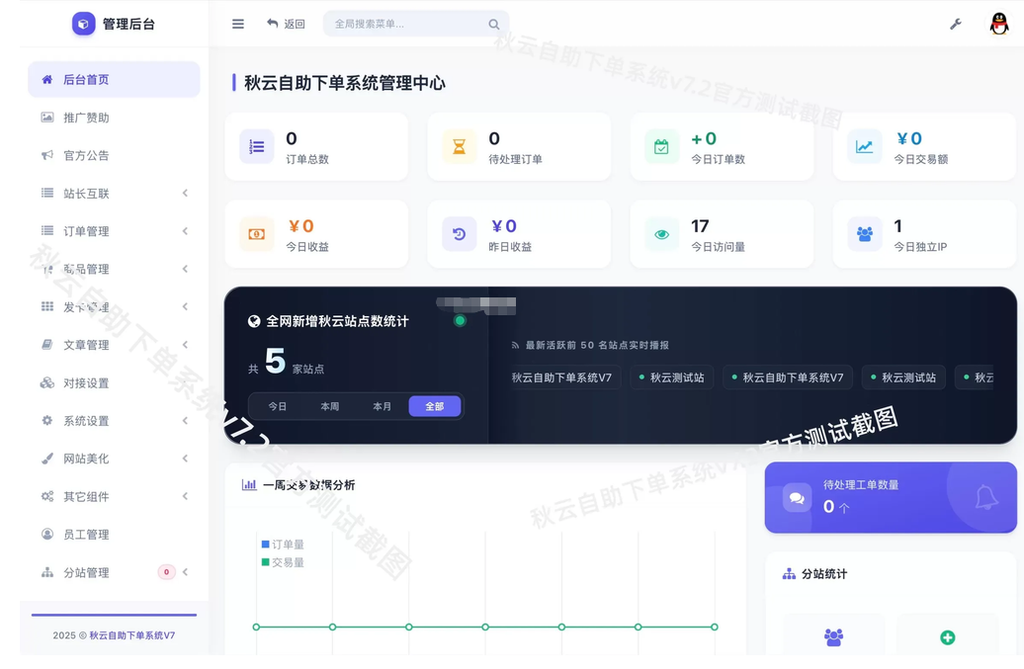Screen dimensions: 1024x669
Task: Select 后台首页 in the sidebar
Action: (x=114, y=80)
